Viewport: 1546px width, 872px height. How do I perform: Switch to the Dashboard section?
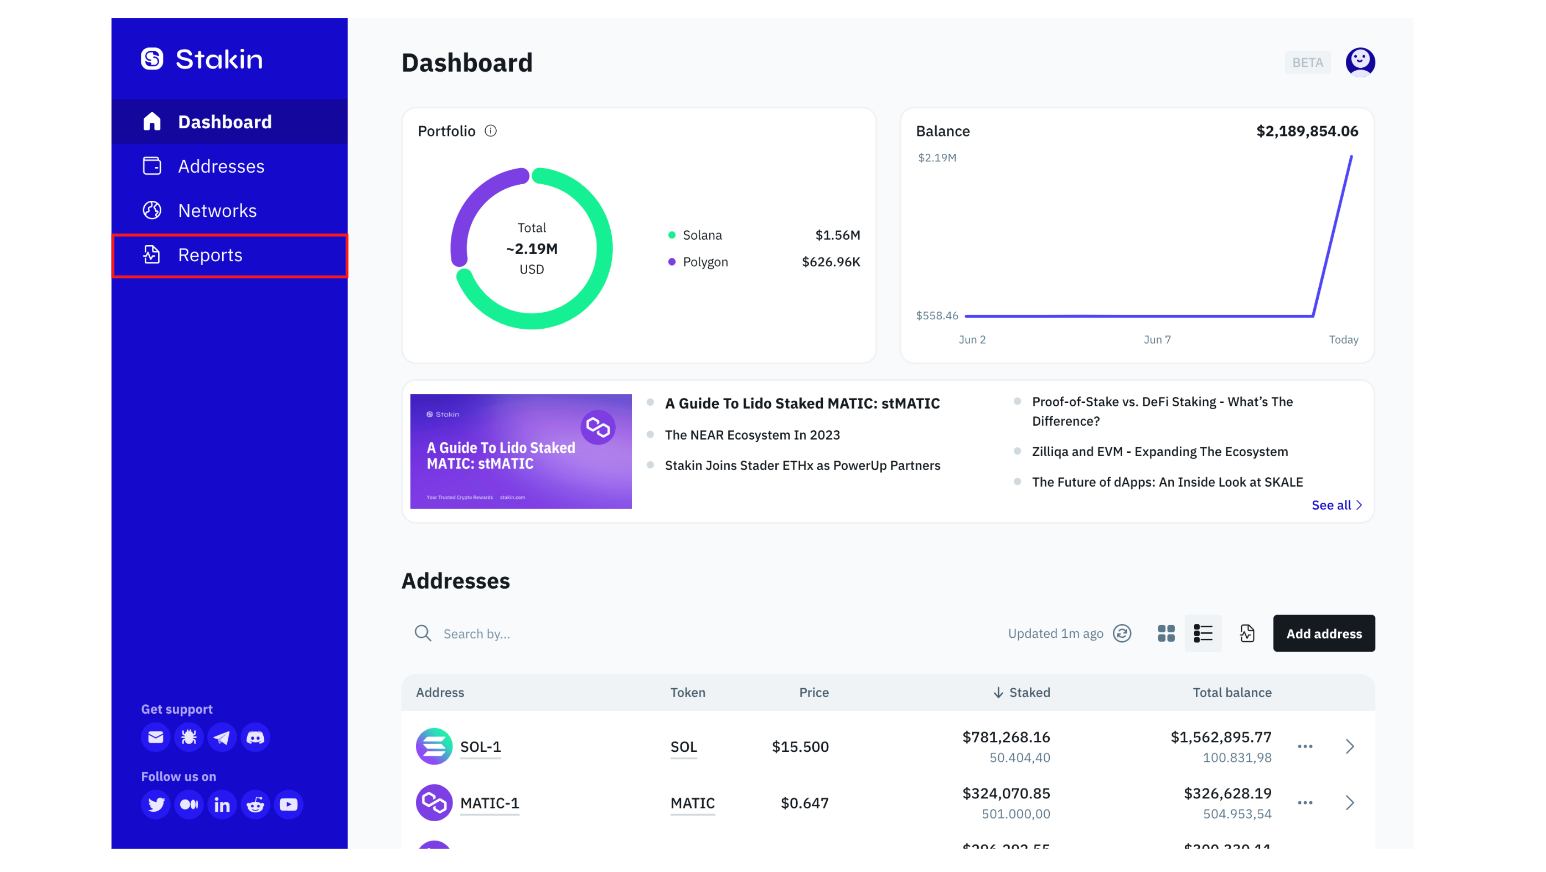point(224,121)
